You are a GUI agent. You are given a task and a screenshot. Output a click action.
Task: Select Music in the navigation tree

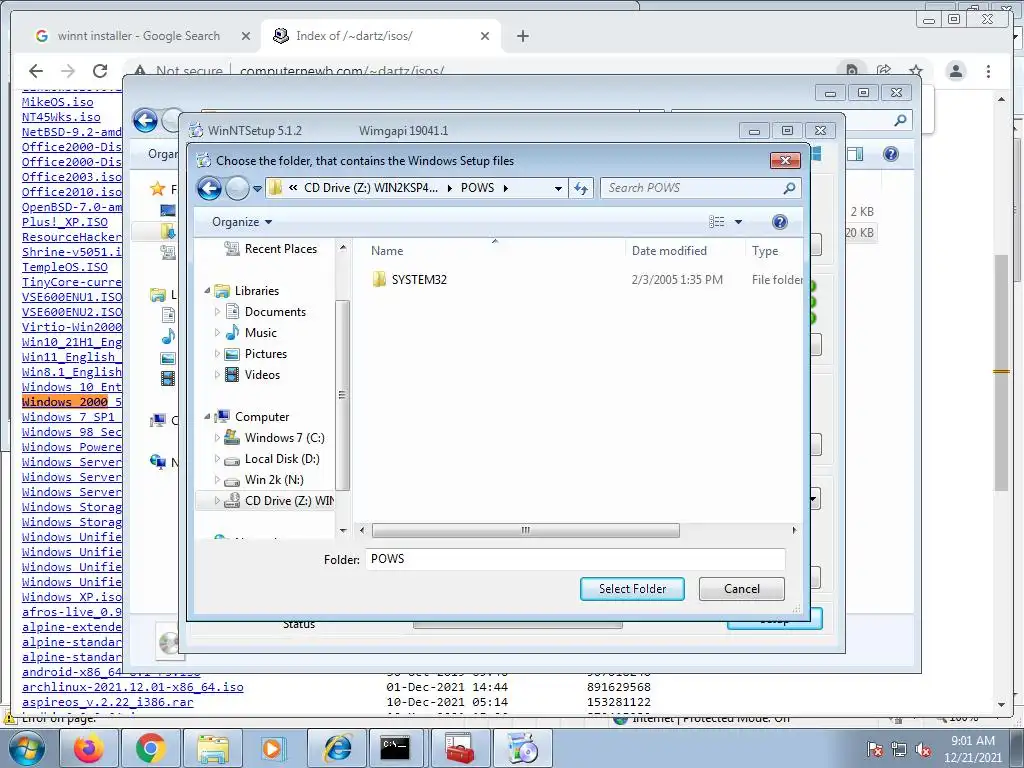[x=261, y=332]
